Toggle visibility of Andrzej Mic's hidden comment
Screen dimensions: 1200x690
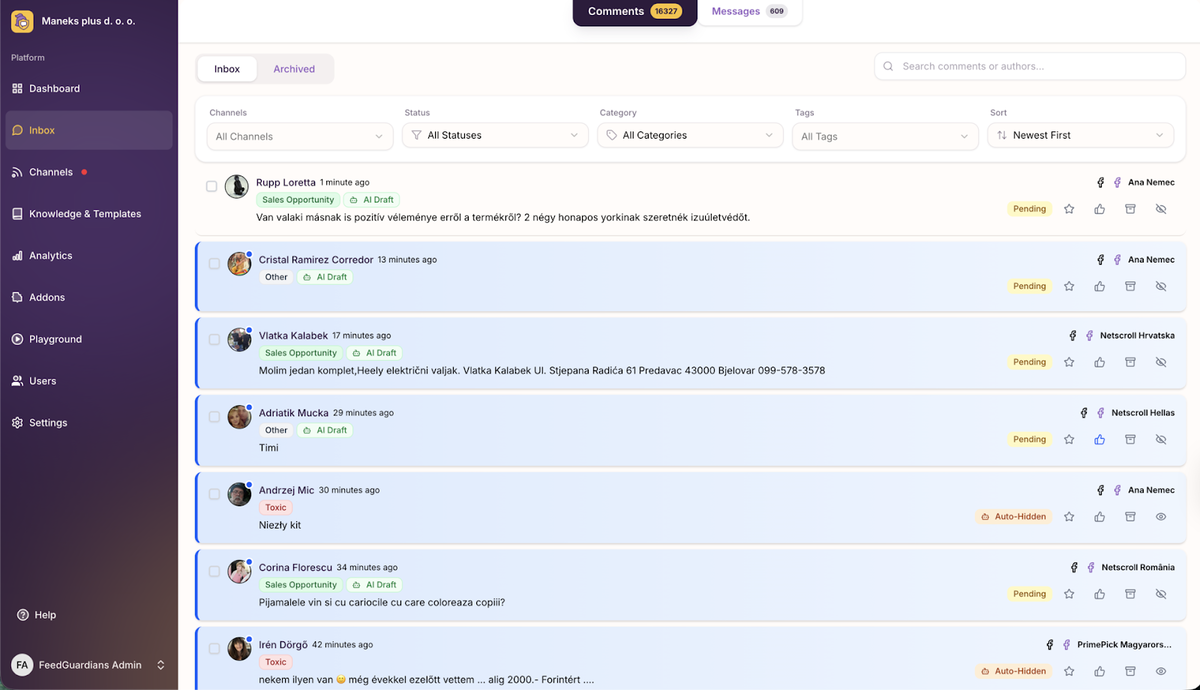(x=1160, y=516)
